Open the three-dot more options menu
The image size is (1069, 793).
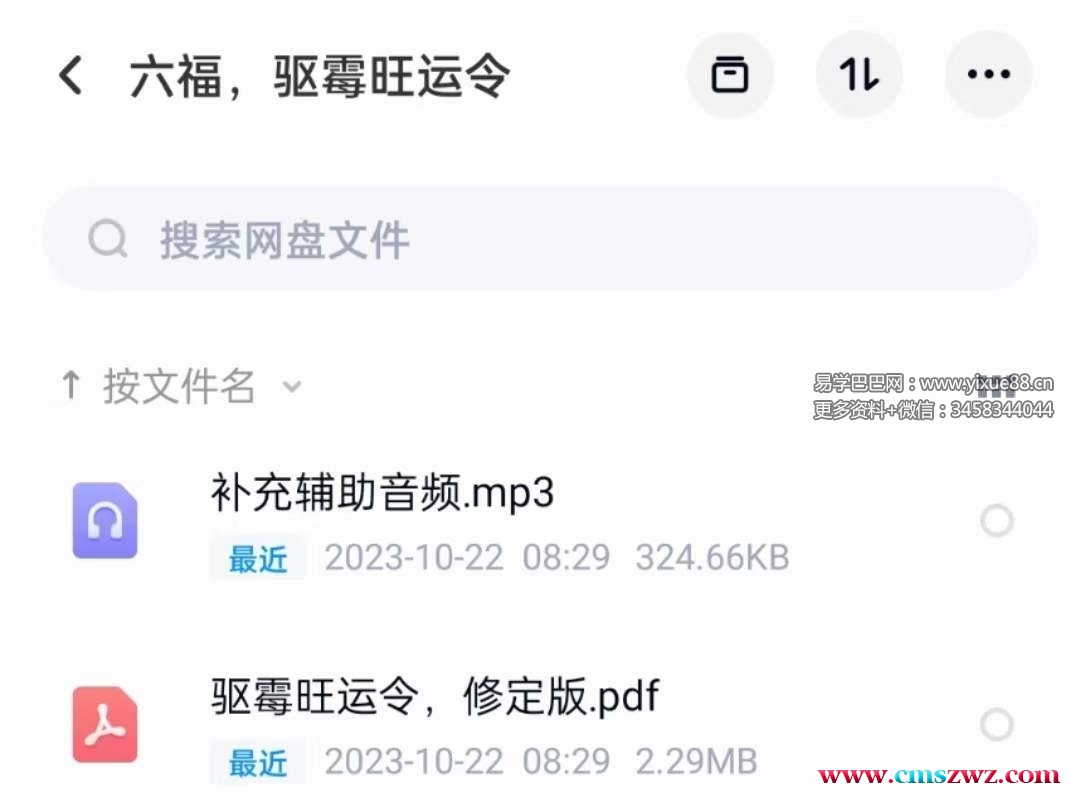[x=989, y=74]
